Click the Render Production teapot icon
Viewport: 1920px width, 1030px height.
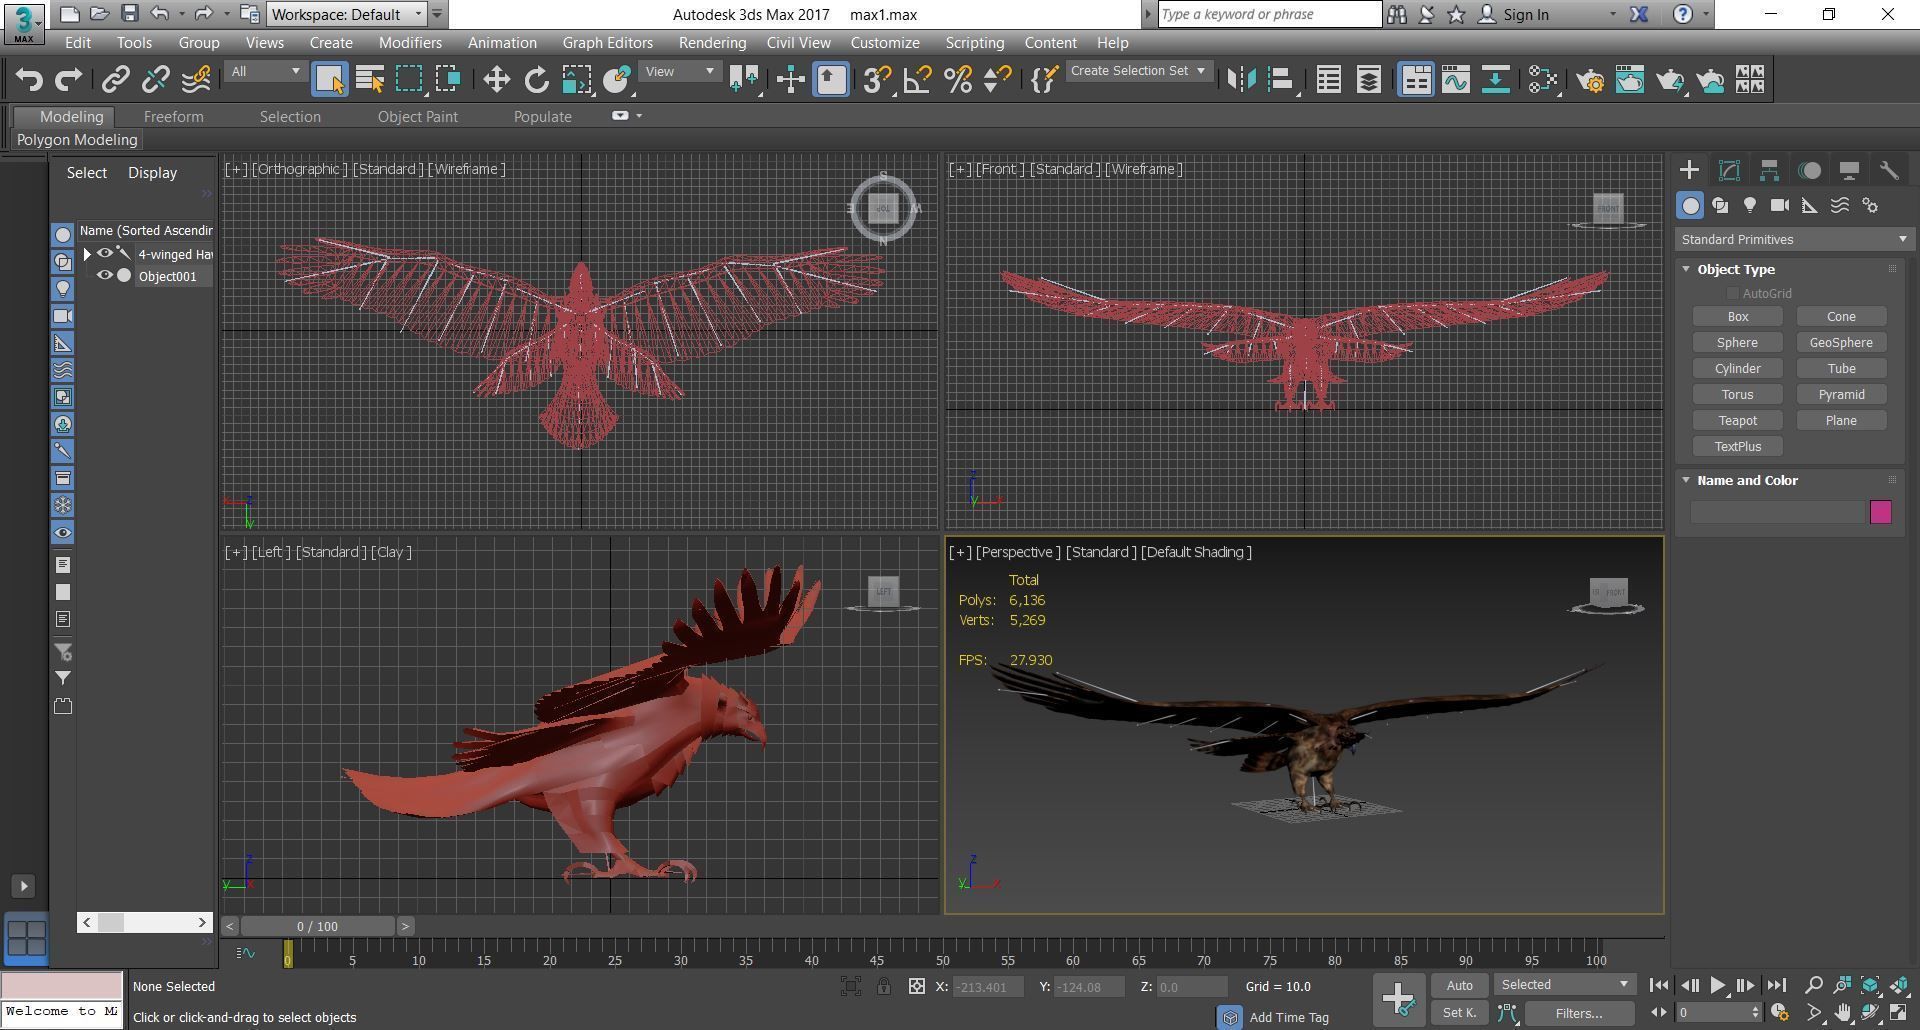pos(1670,79)
